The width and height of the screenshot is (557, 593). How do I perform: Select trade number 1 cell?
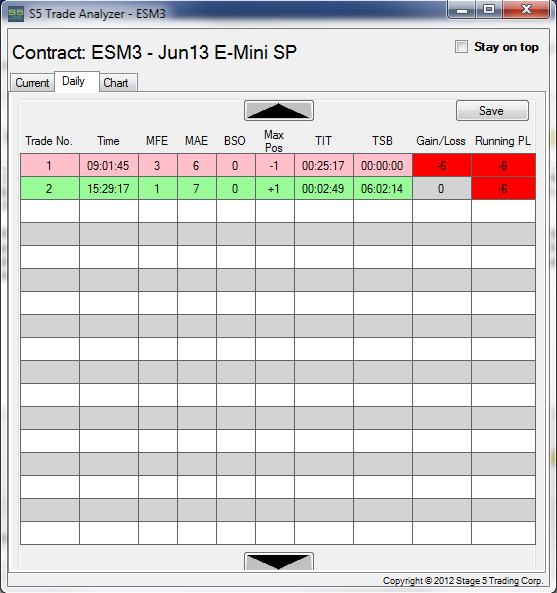pos(50,165)
